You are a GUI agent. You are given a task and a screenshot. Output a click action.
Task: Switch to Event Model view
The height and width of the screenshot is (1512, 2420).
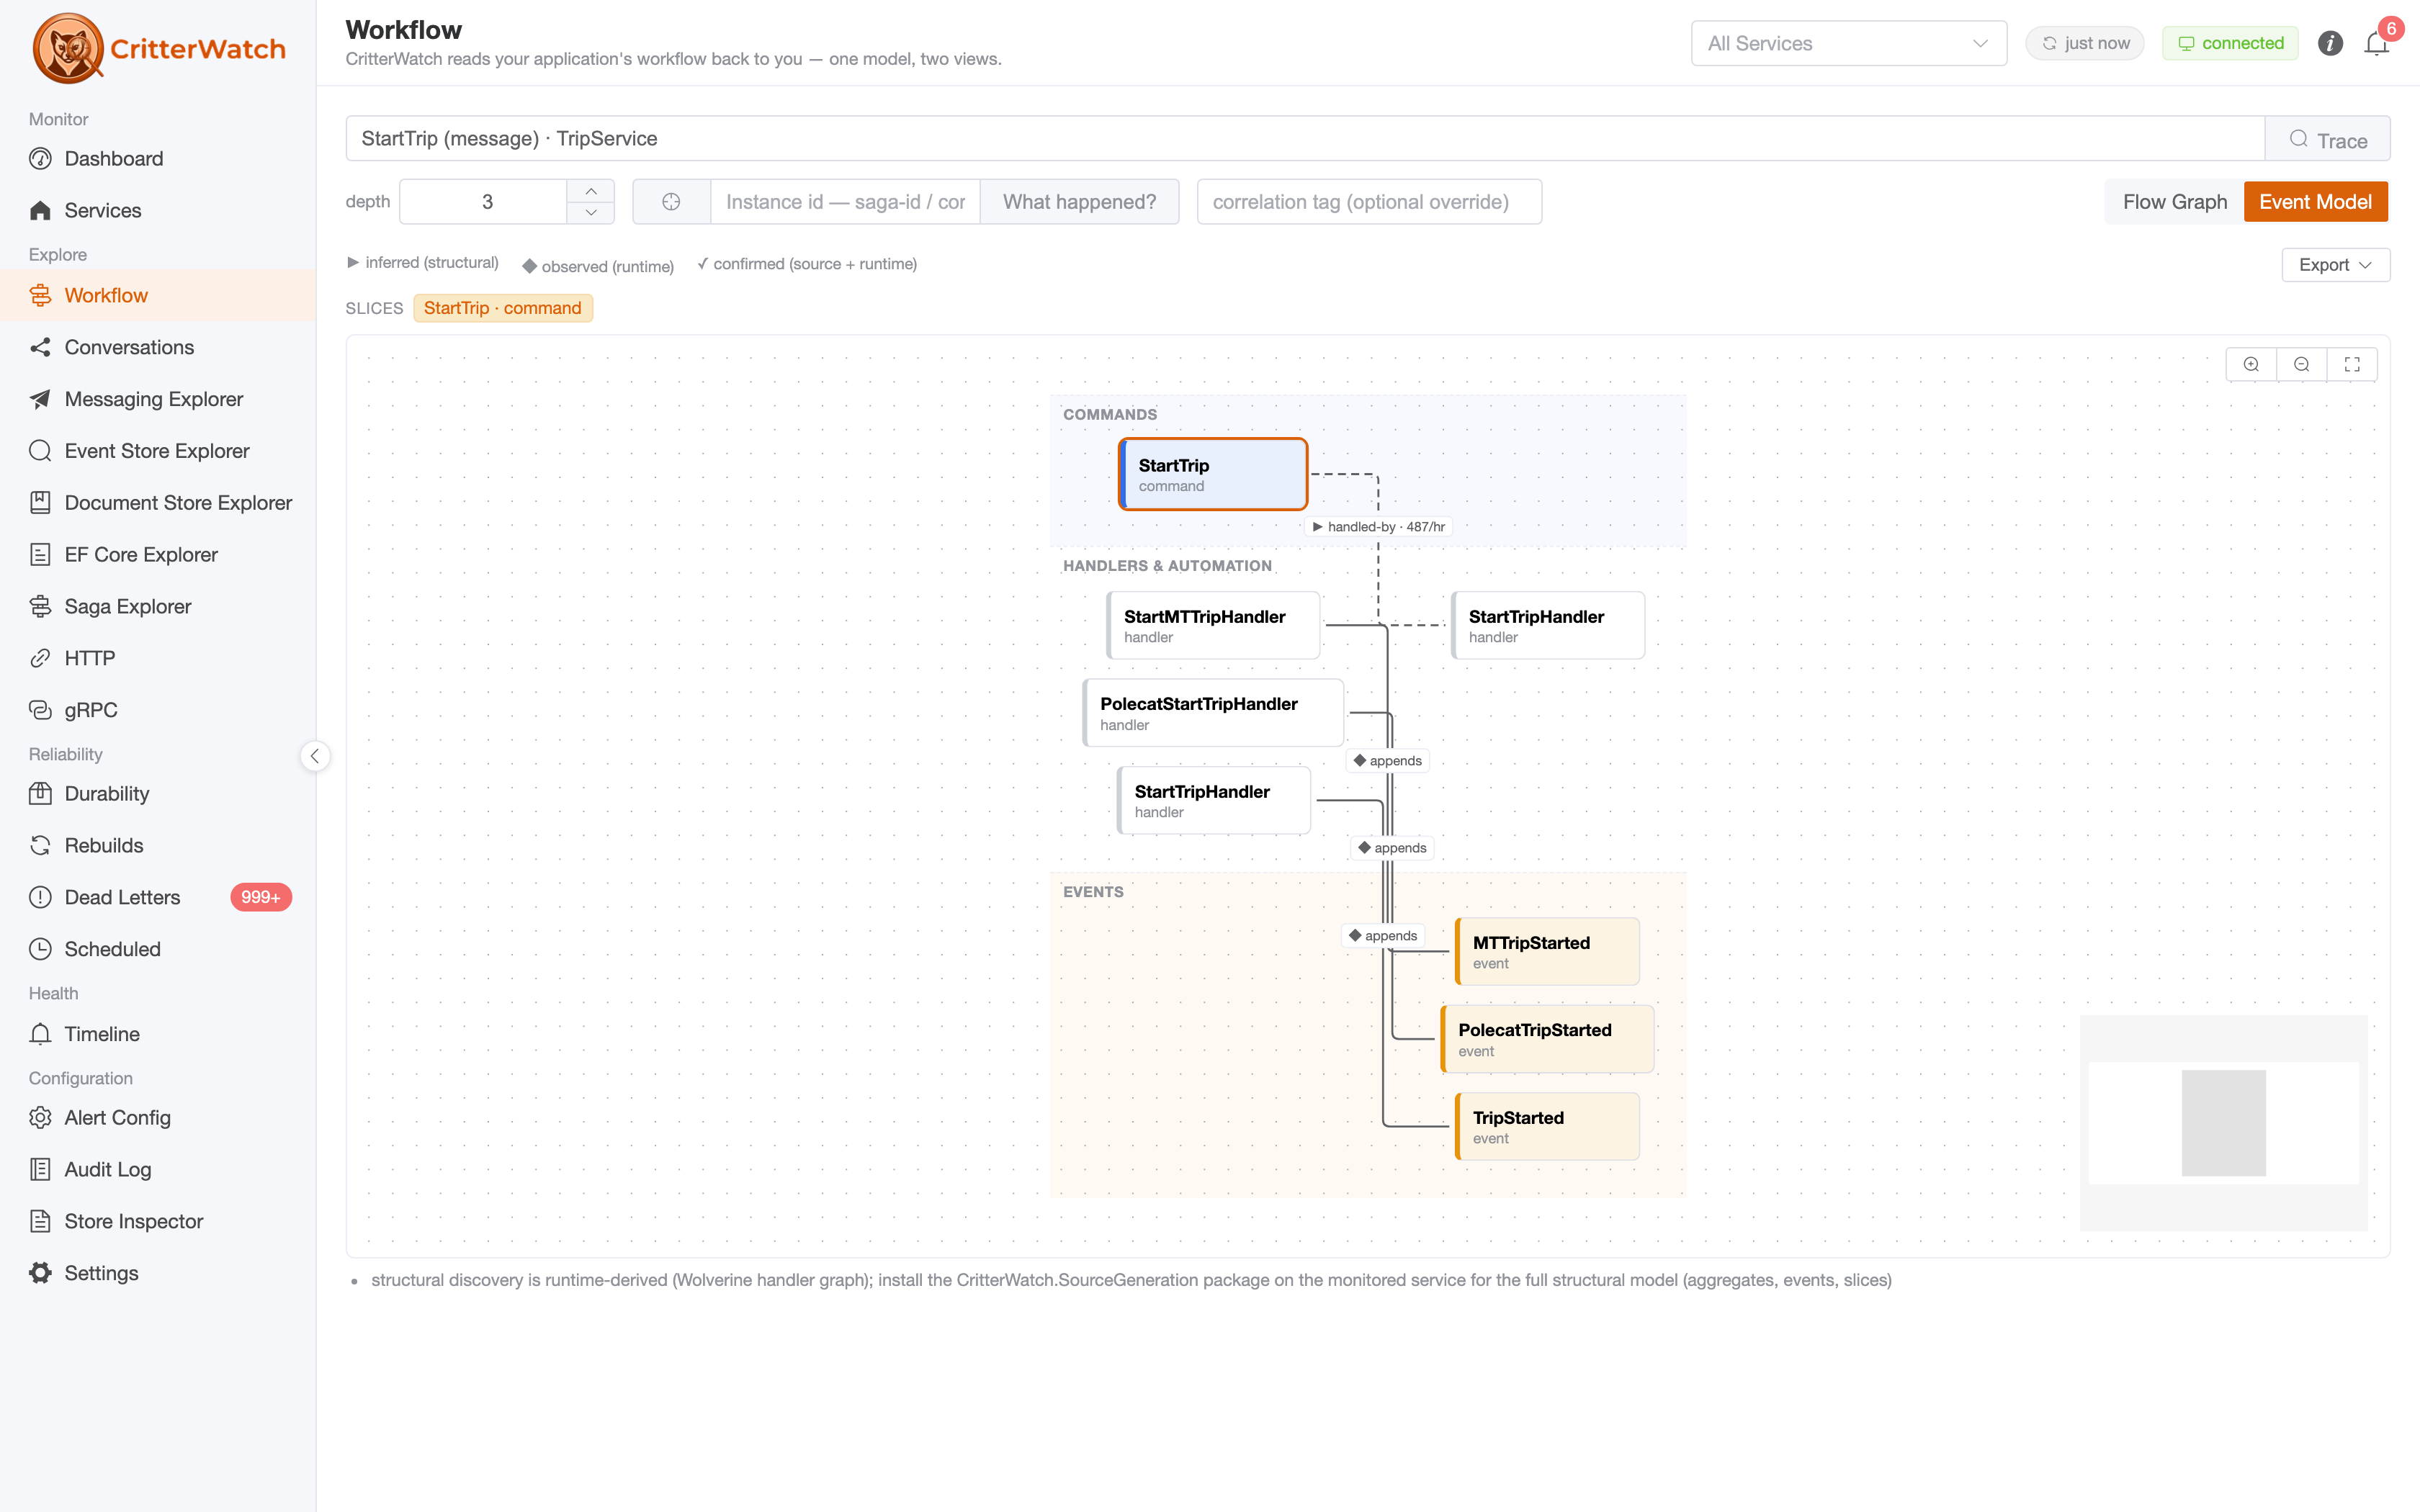tap(2315, 202)
